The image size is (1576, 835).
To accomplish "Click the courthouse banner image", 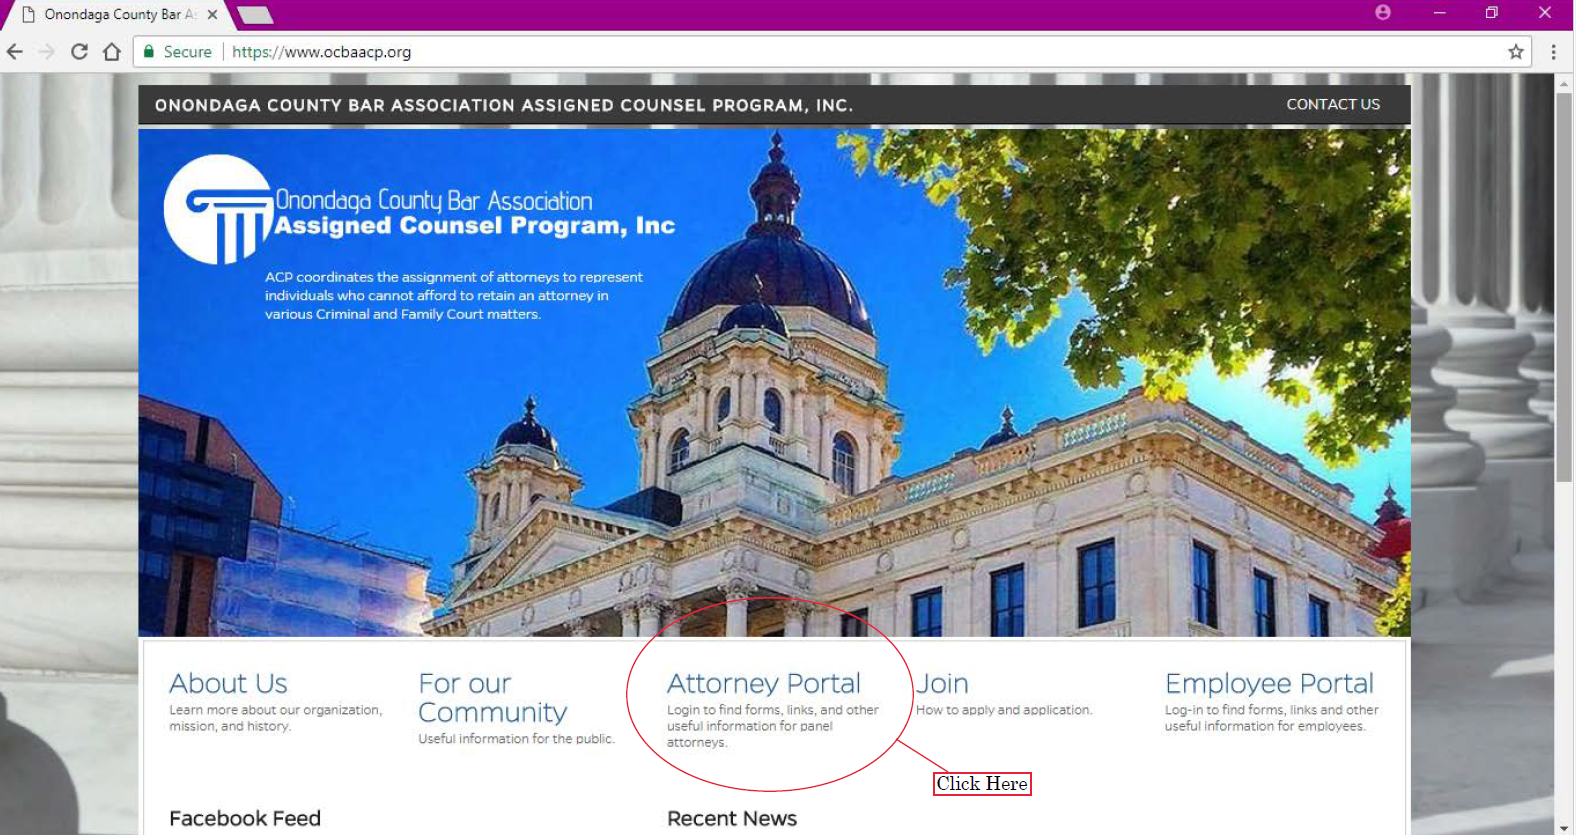I will [774, 382].
